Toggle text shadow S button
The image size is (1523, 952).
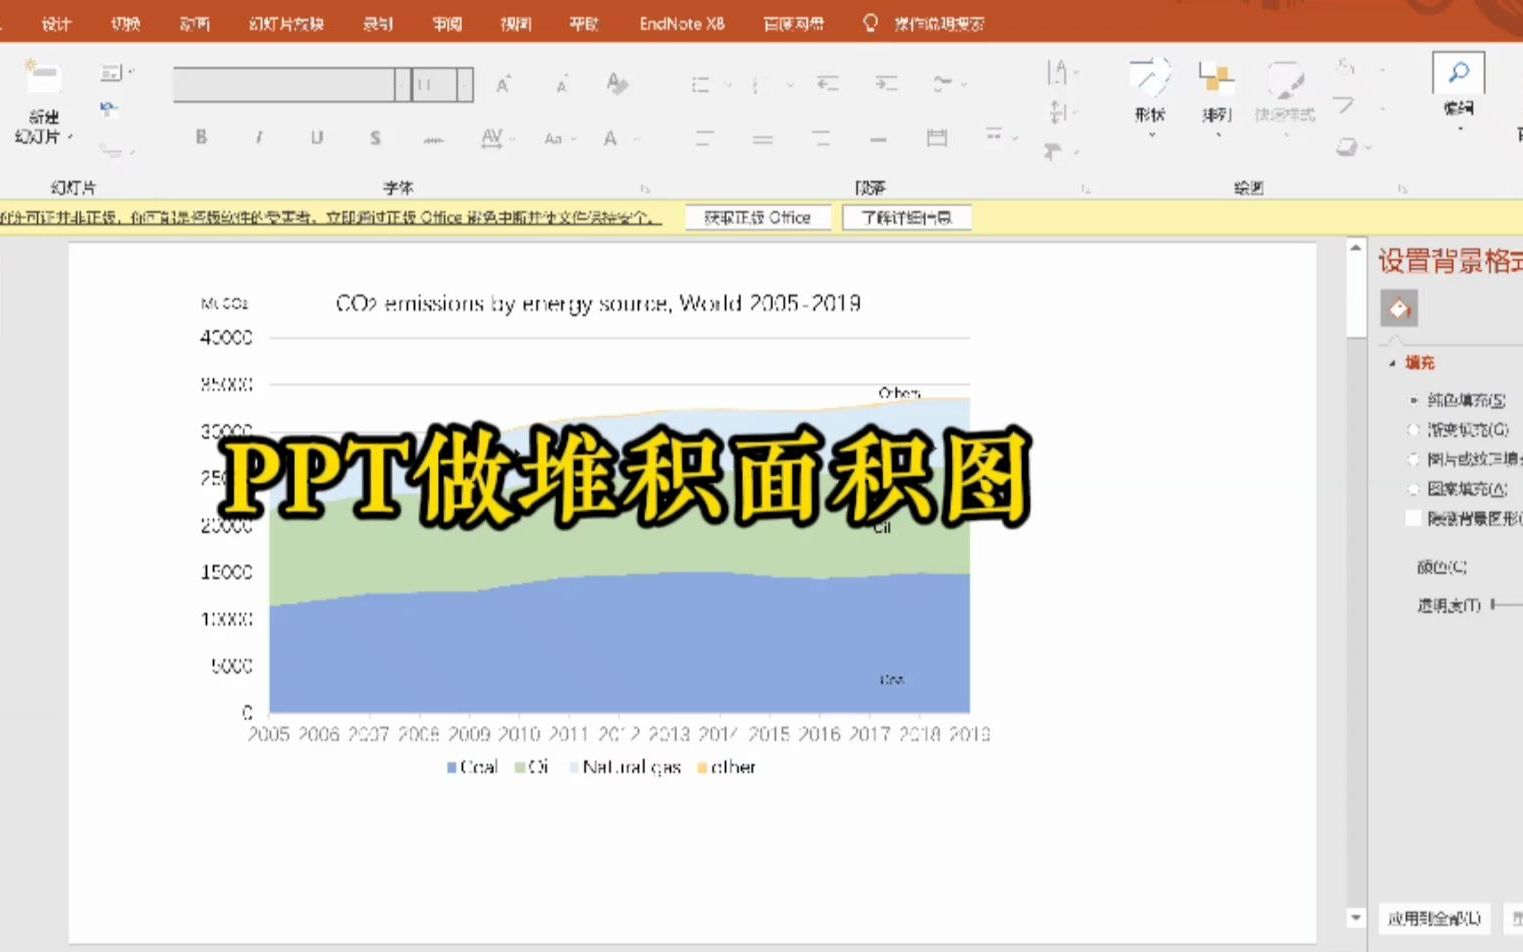(375, 137)
